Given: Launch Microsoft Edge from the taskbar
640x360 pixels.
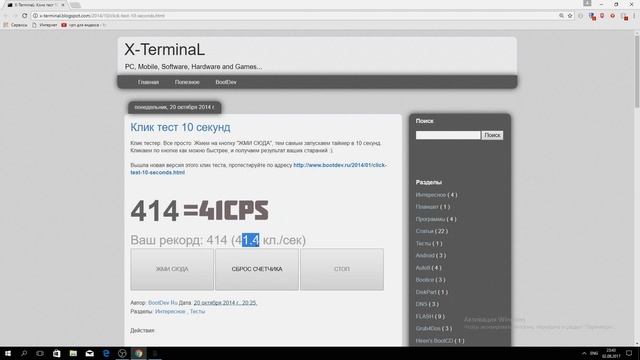Looking at the screenshot, I should tap(106, 353).
